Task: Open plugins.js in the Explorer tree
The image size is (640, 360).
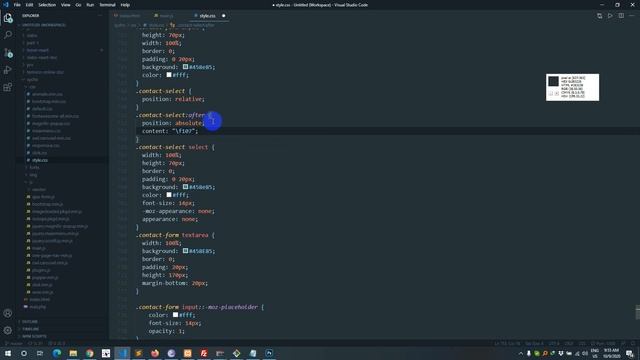Action: pyautogui.click(x=41, y=270)
